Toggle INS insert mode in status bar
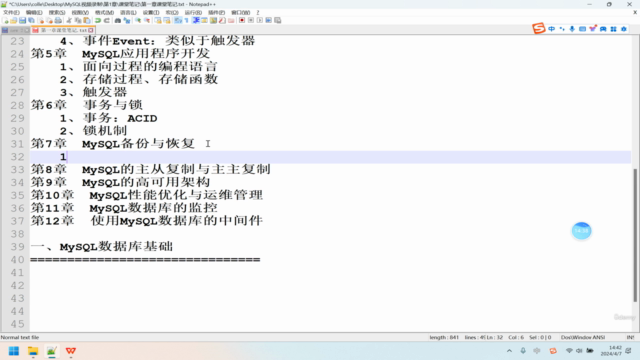Image resolution: width=640 pixels, height=360 pixels. coord(630,337)
